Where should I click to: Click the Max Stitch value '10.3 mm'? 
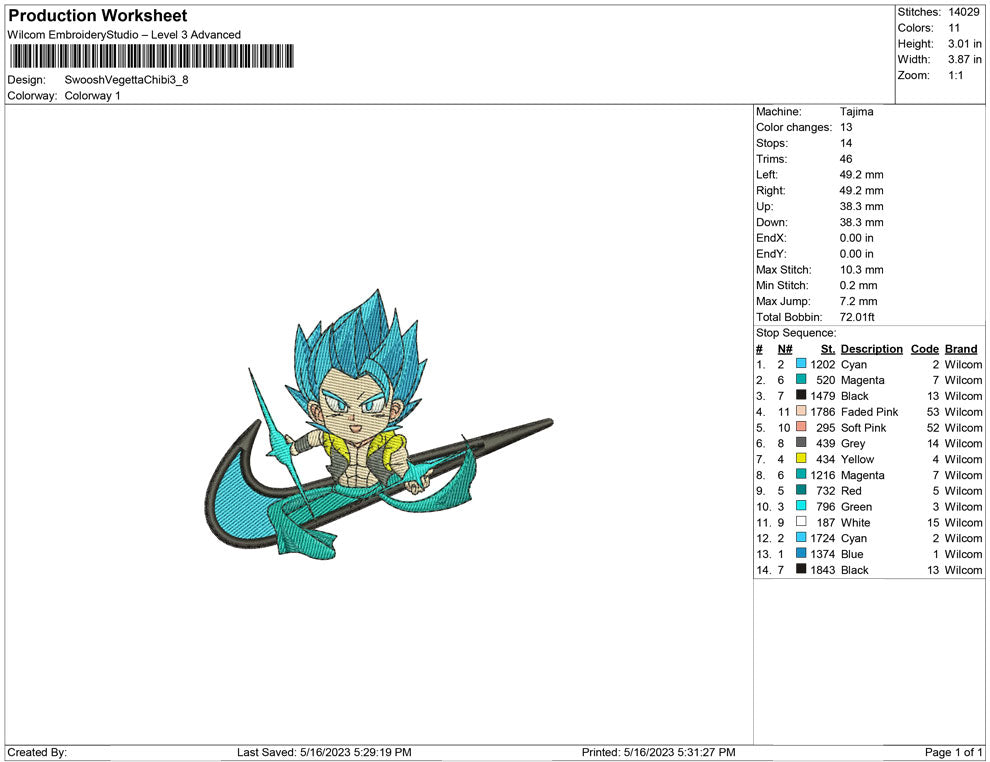861,270
